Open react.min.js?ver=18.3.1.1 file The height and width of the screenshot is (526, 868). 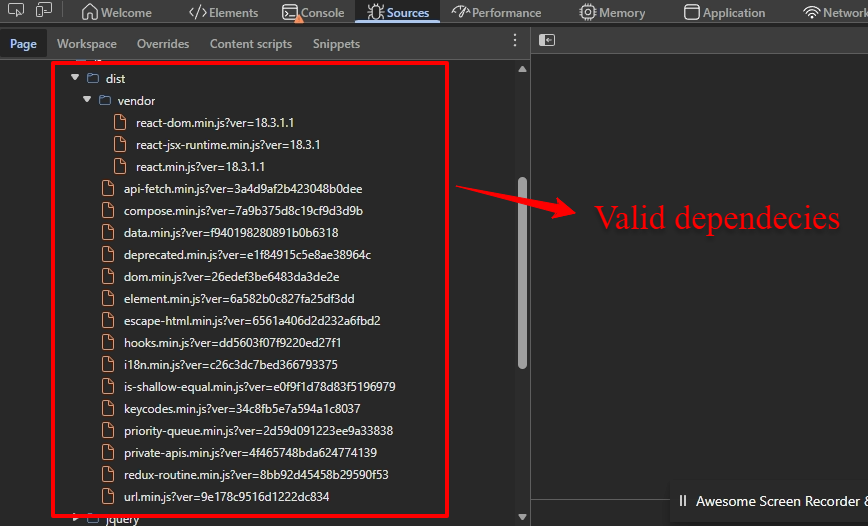tap(200, 167)
